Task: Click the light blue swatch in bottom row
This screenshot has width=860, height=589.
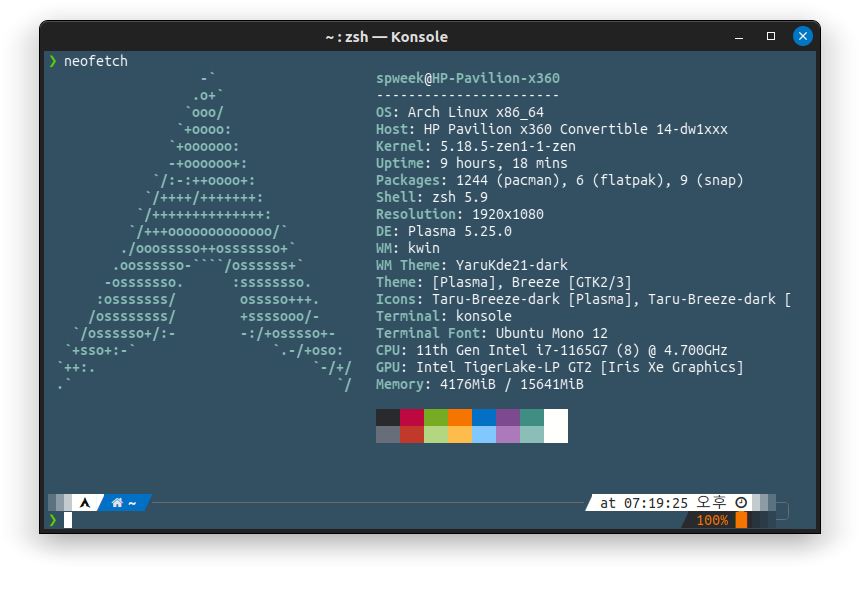Action: pyautogui.click(x=484, y=434)
